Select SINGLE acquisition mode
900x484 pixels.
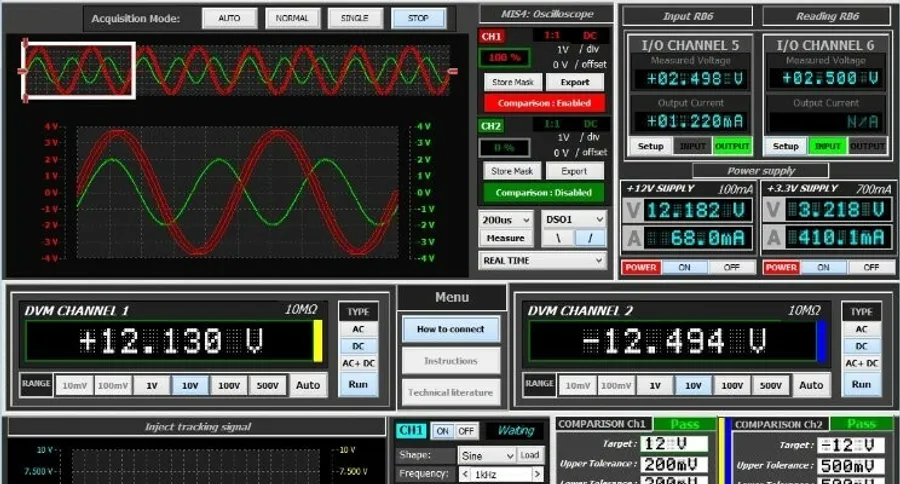[355, 18]
